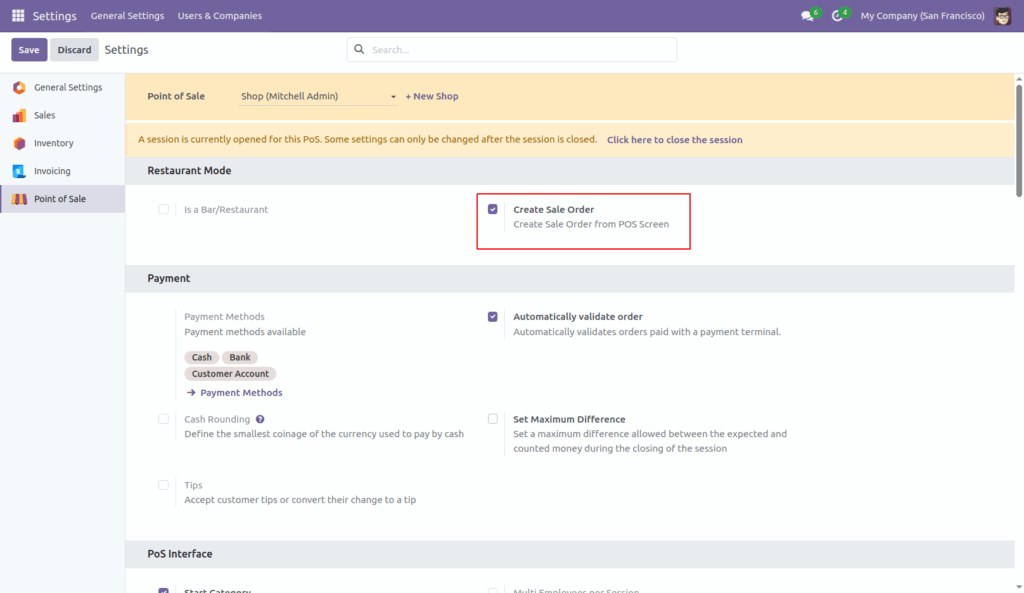Open the user avatar menu

pos(1002,16)
